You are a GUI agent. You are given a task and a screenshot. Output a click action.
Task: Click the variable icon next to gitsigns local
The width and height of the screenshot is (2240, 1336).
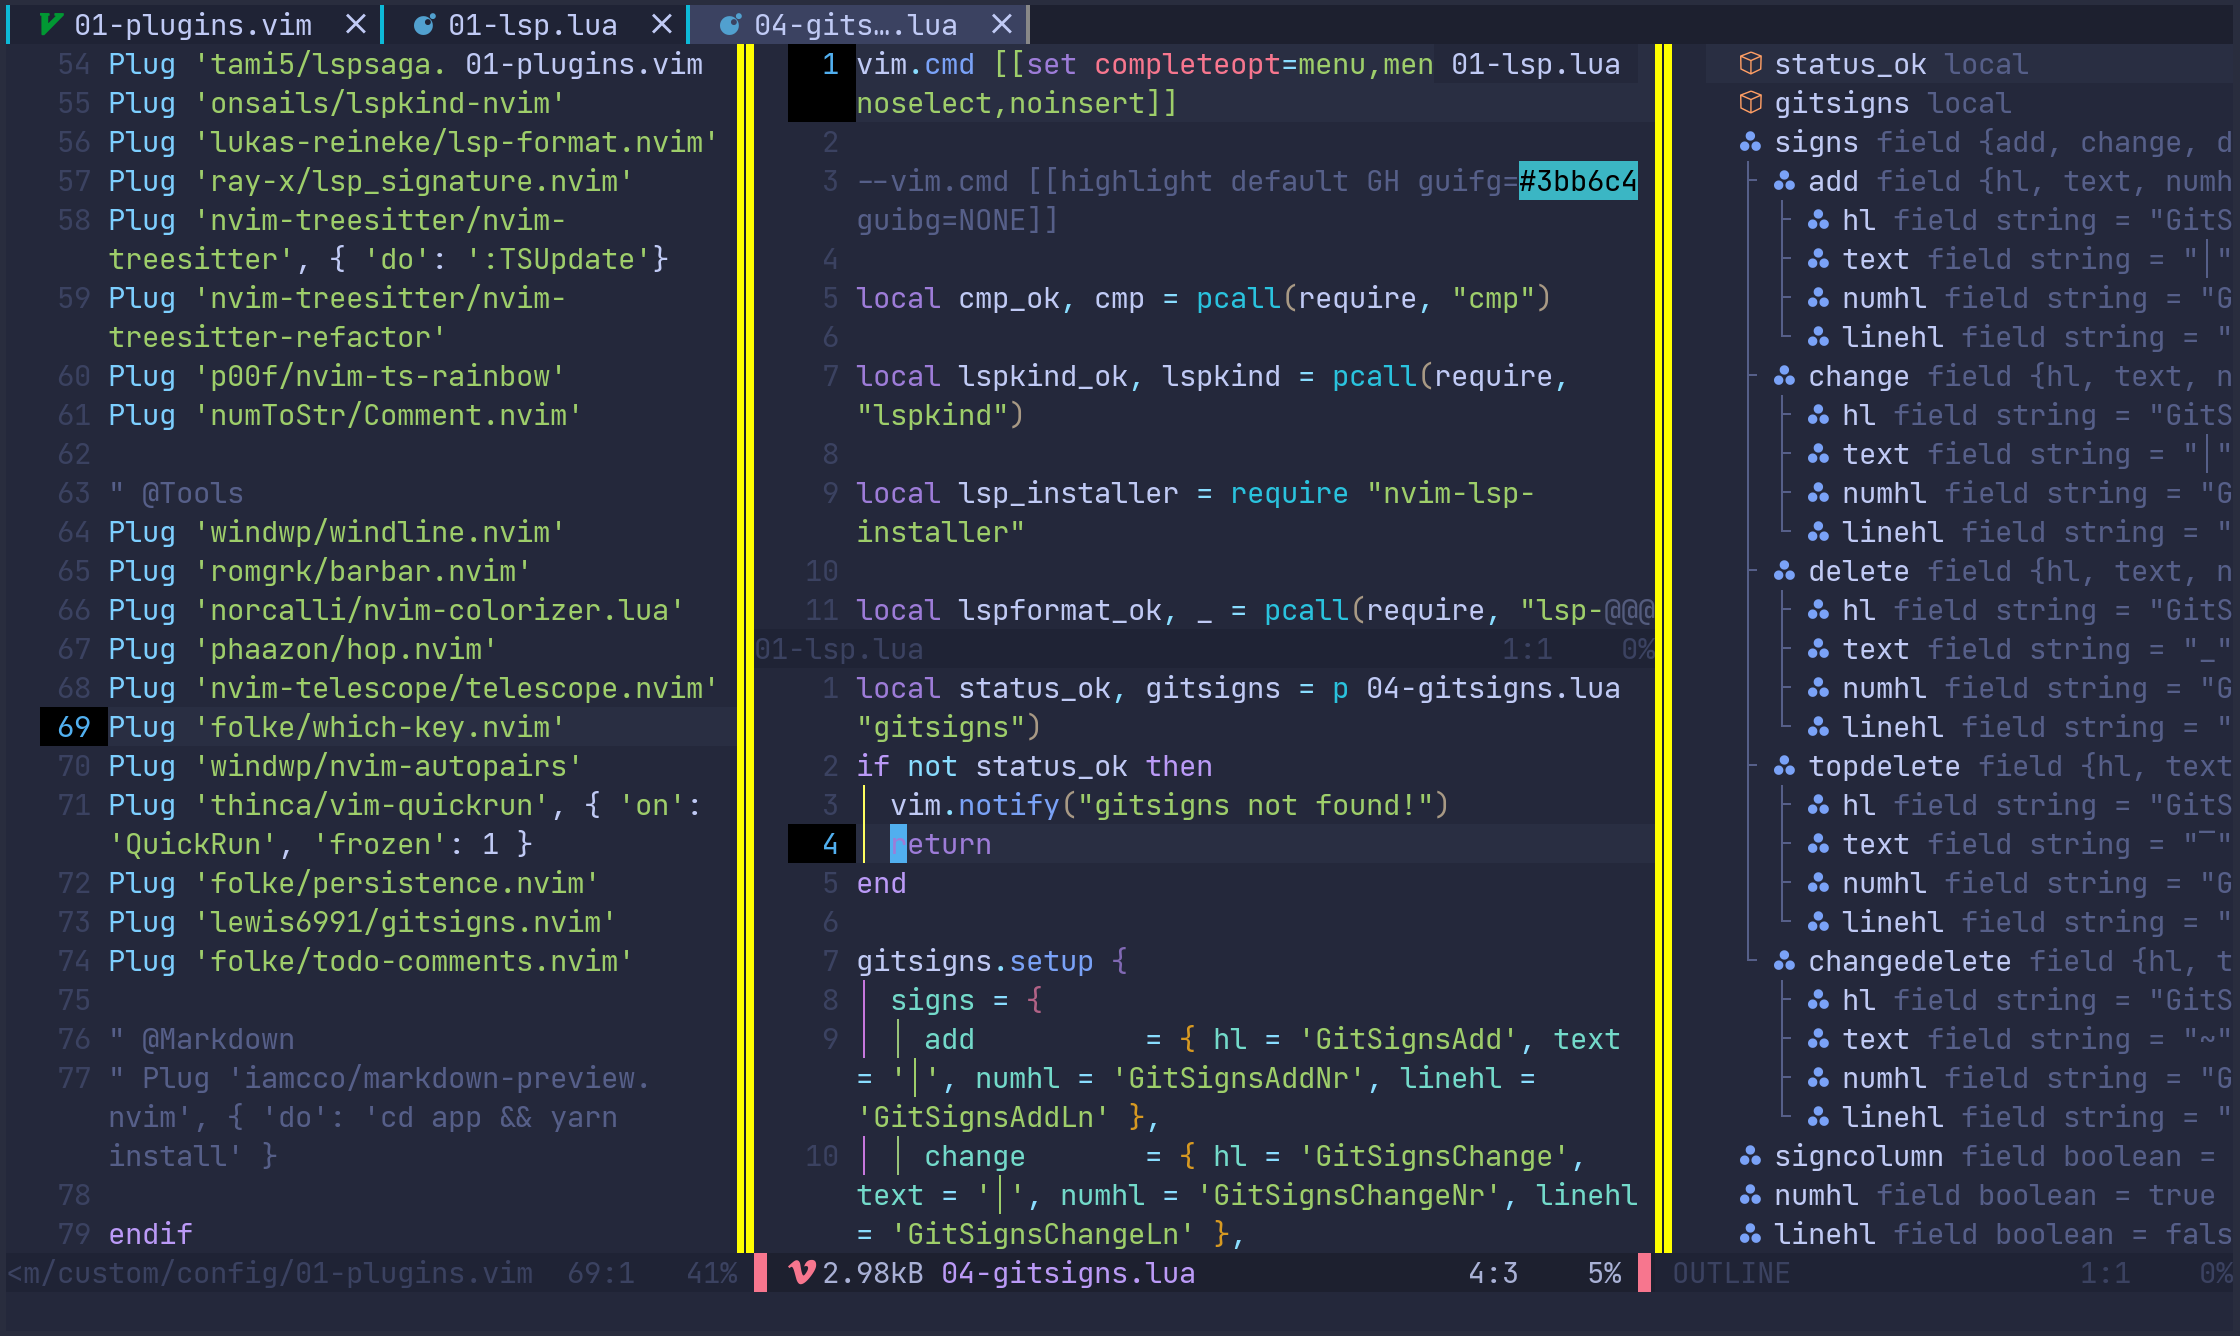[x=1750, y=103]
